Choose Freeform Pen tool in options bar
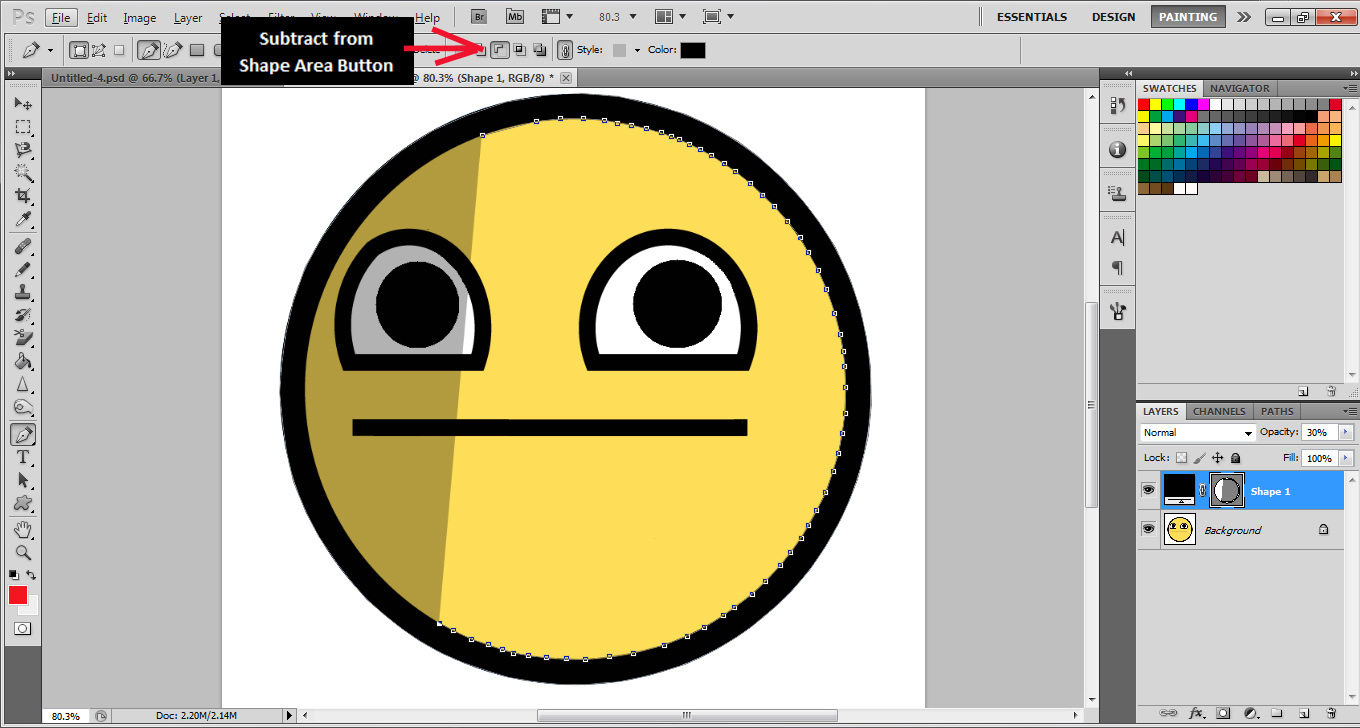The height and width of the screenshot is (728, 1360). pos(173,50)
